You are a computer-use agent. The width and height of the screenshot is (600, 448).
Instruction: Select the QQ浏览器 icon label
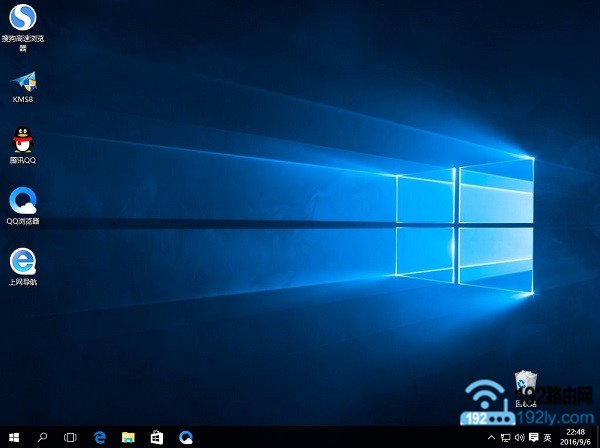pos(23,221)
